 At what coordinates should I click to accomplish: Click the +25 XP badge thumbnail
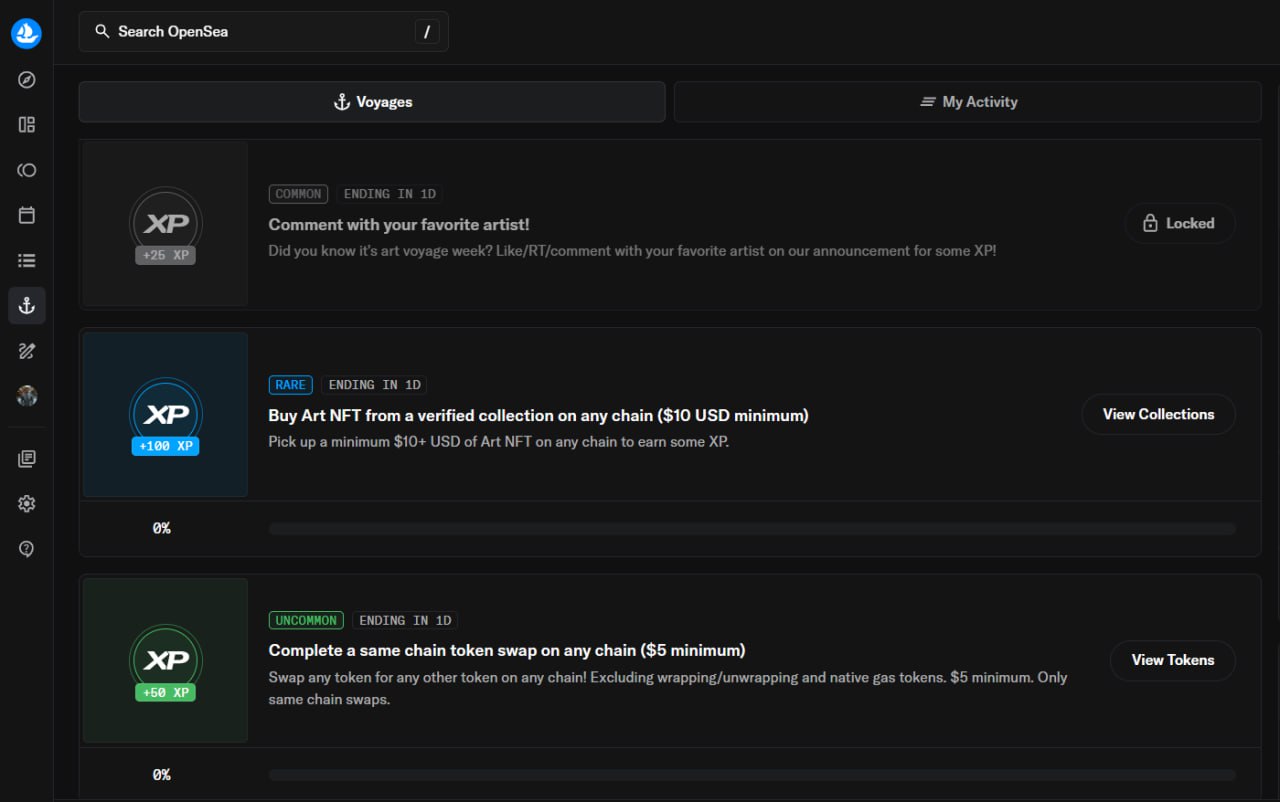coord(166,224)
